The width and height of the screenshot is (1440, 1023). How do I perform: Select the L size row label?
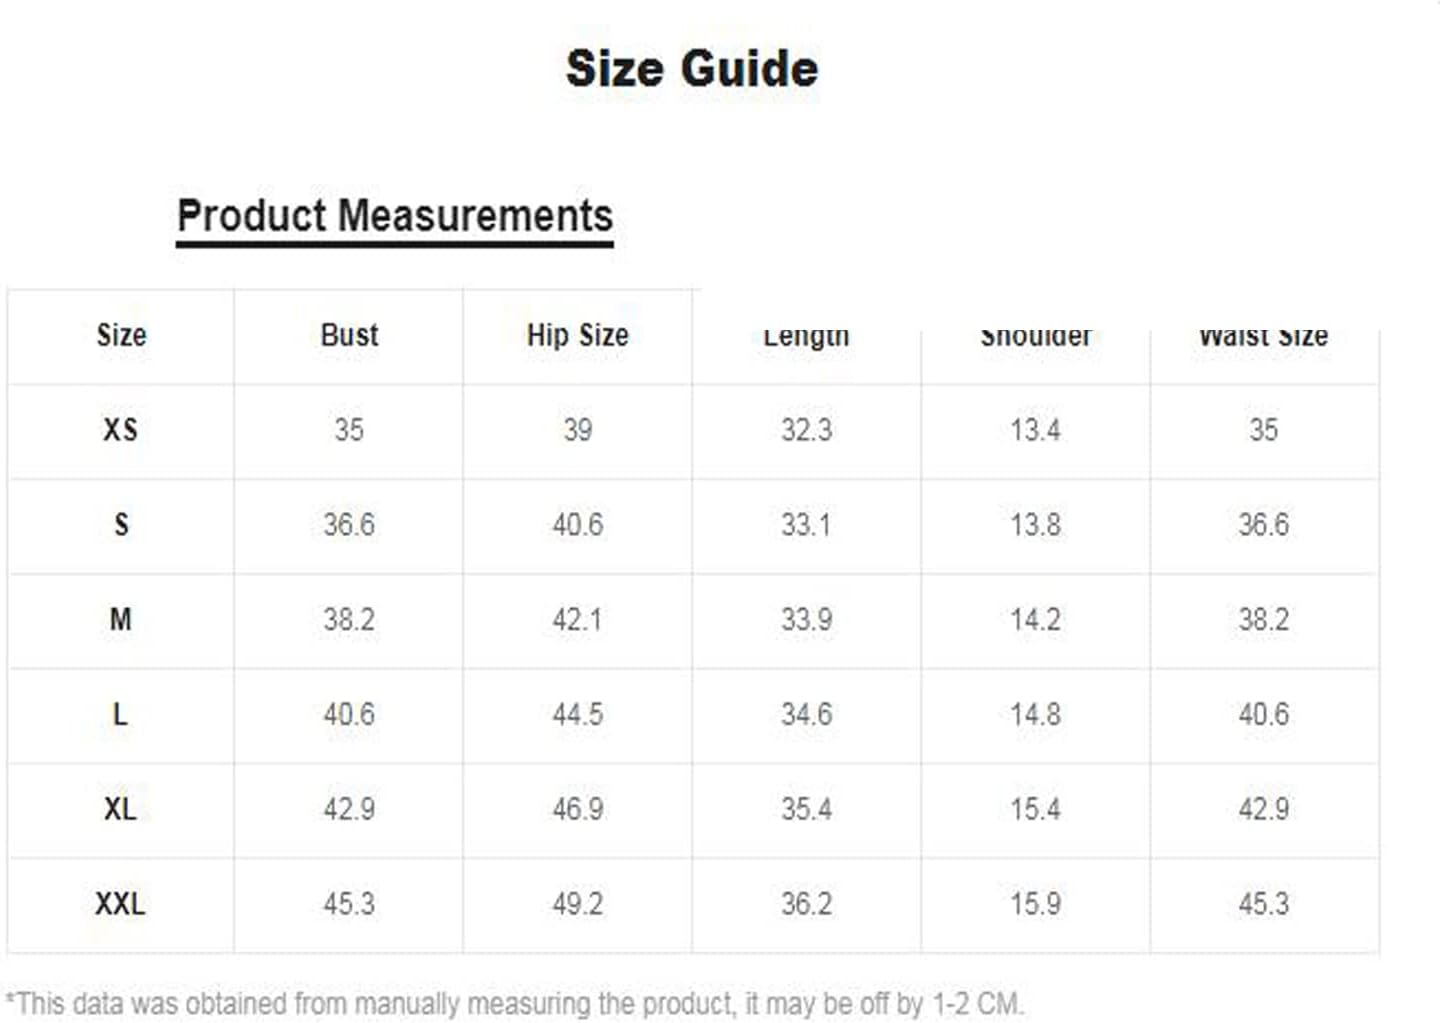tap(120, 714)
